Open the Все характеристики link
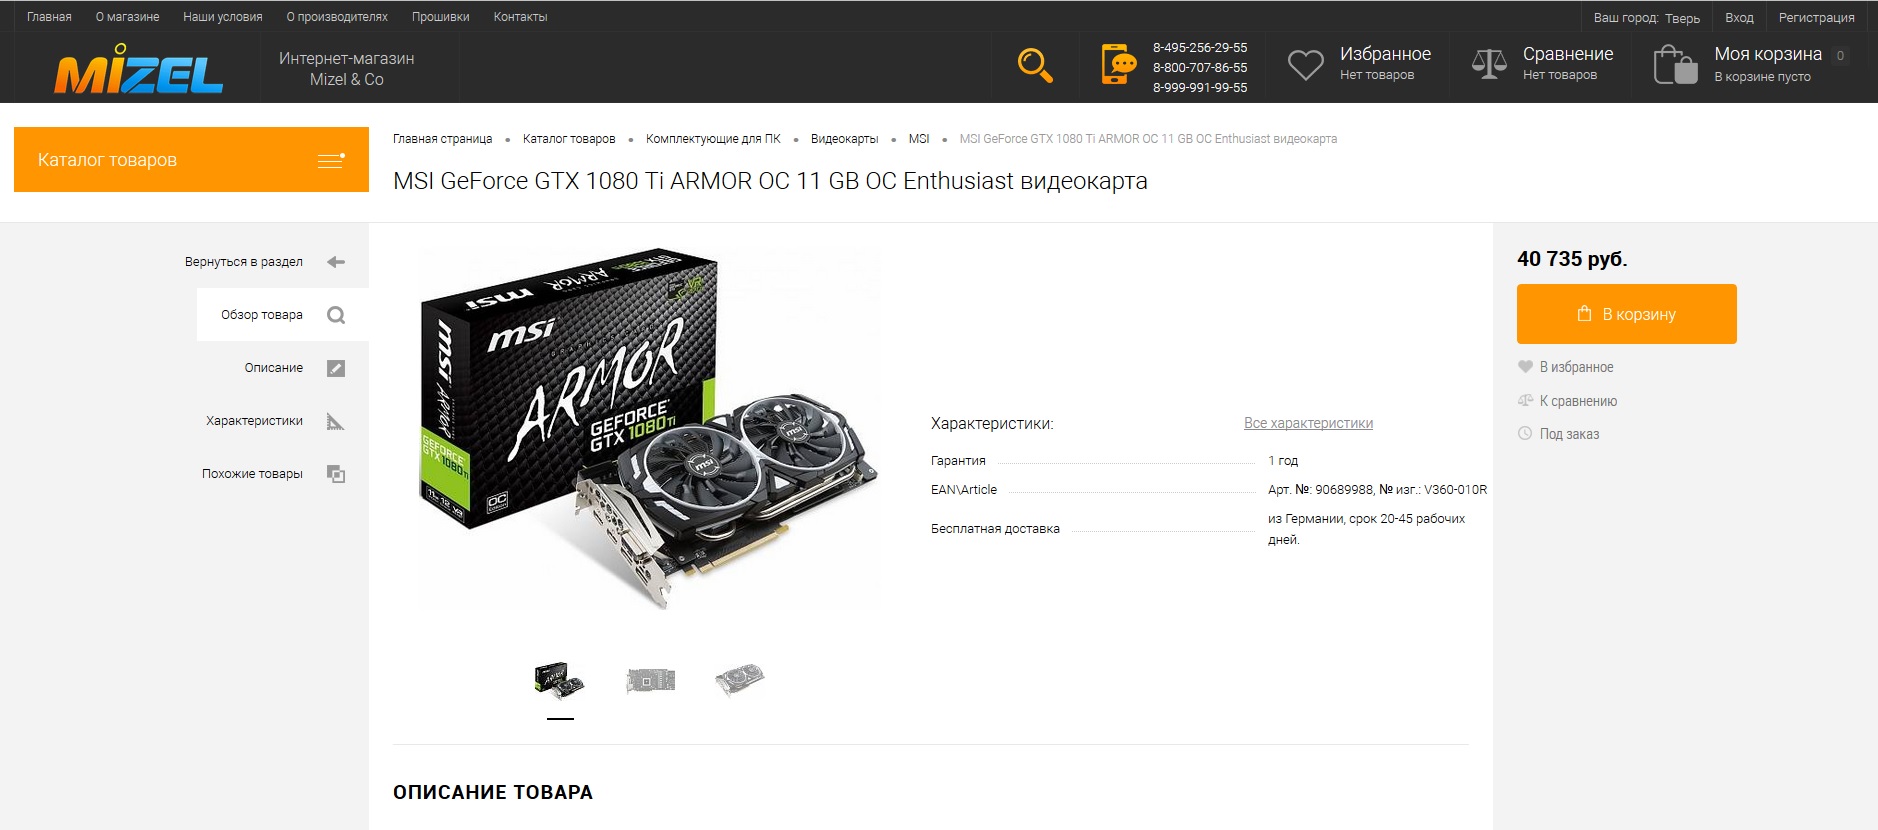Screen dimensions: 1878x830 tap(1308, 423)
